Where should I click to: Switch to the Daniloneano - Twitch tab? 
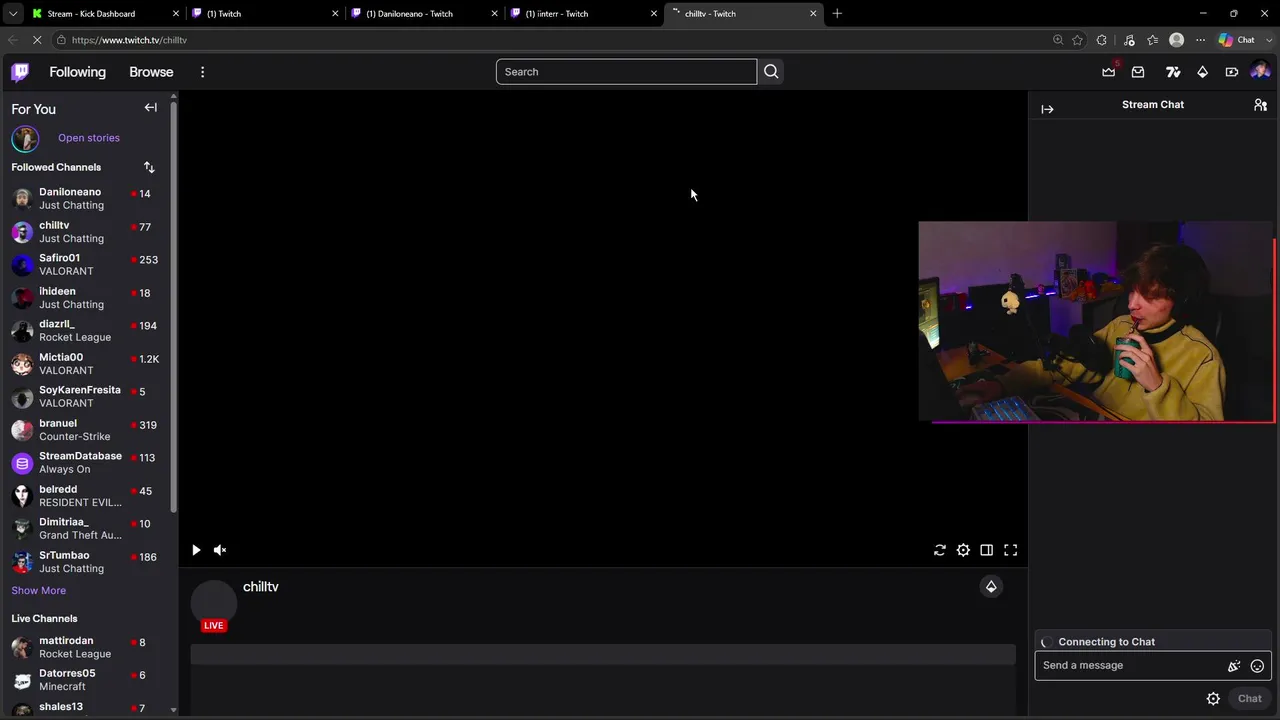[424, 14]
